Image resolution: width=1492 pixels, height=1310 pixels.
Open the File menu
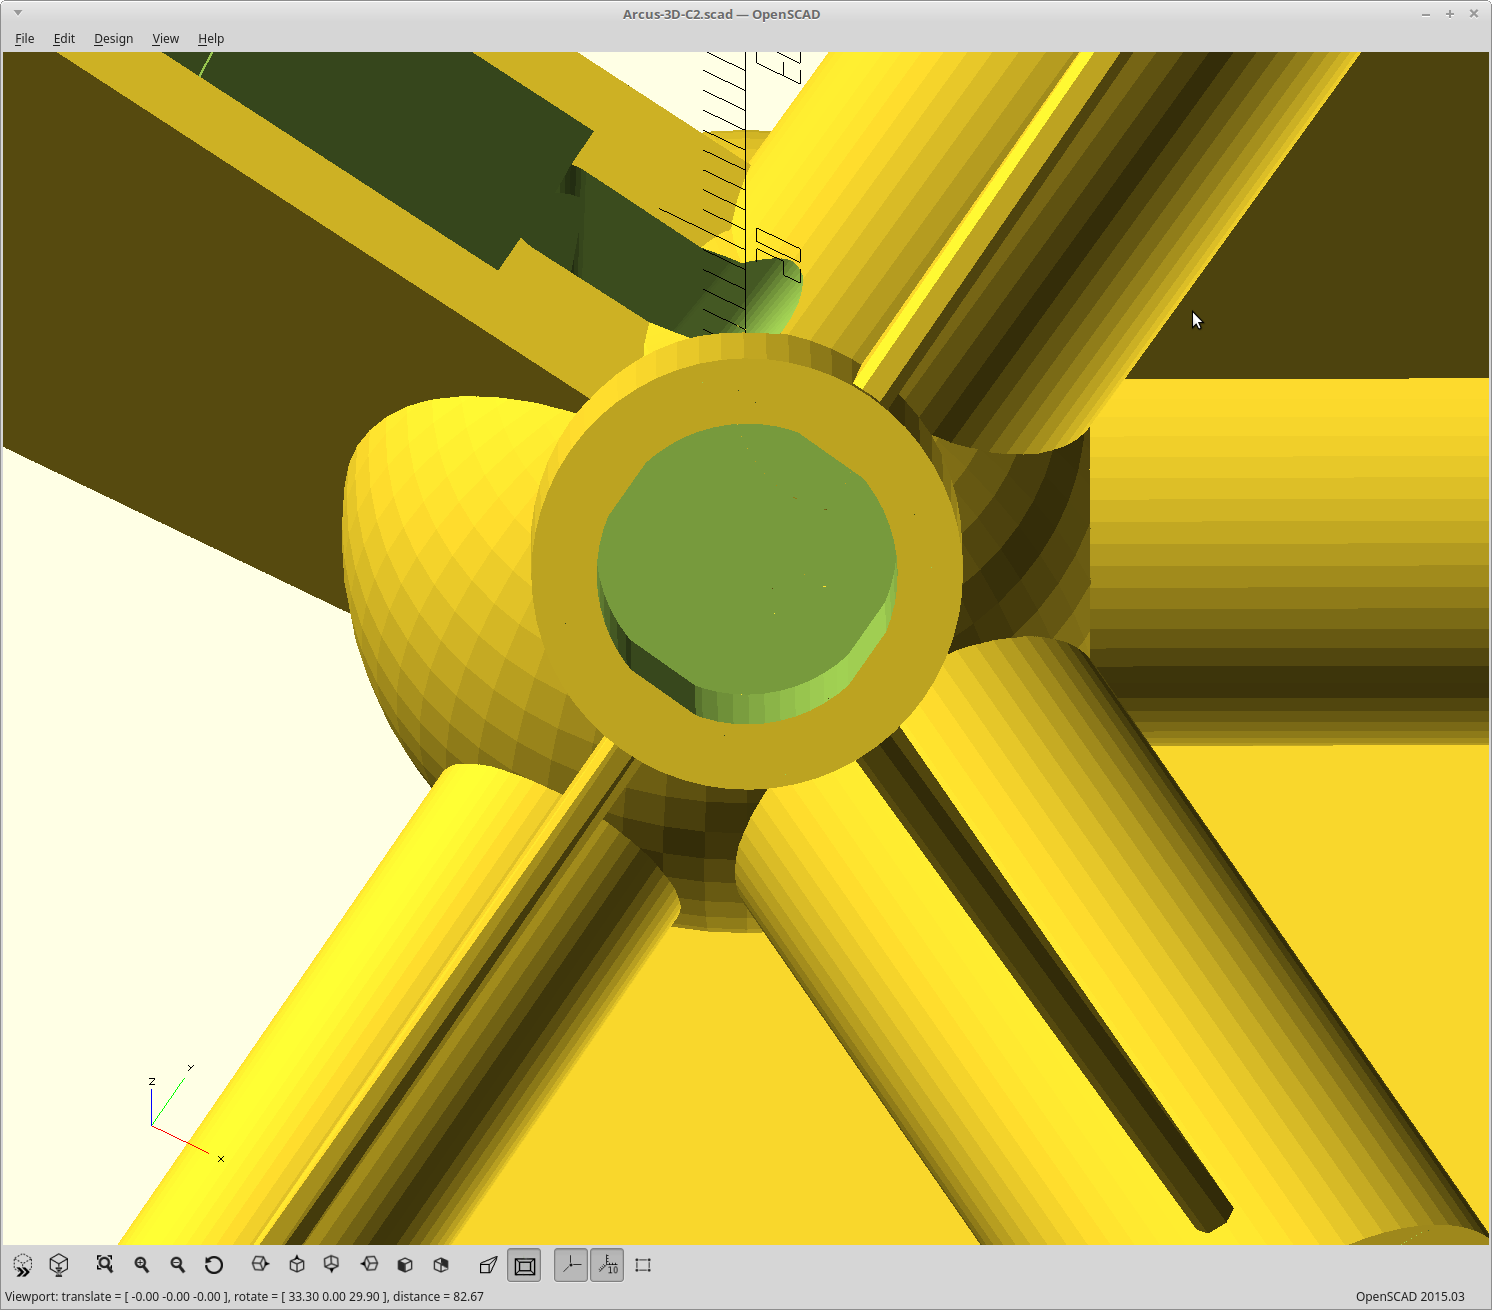click(x=25, y=38)
